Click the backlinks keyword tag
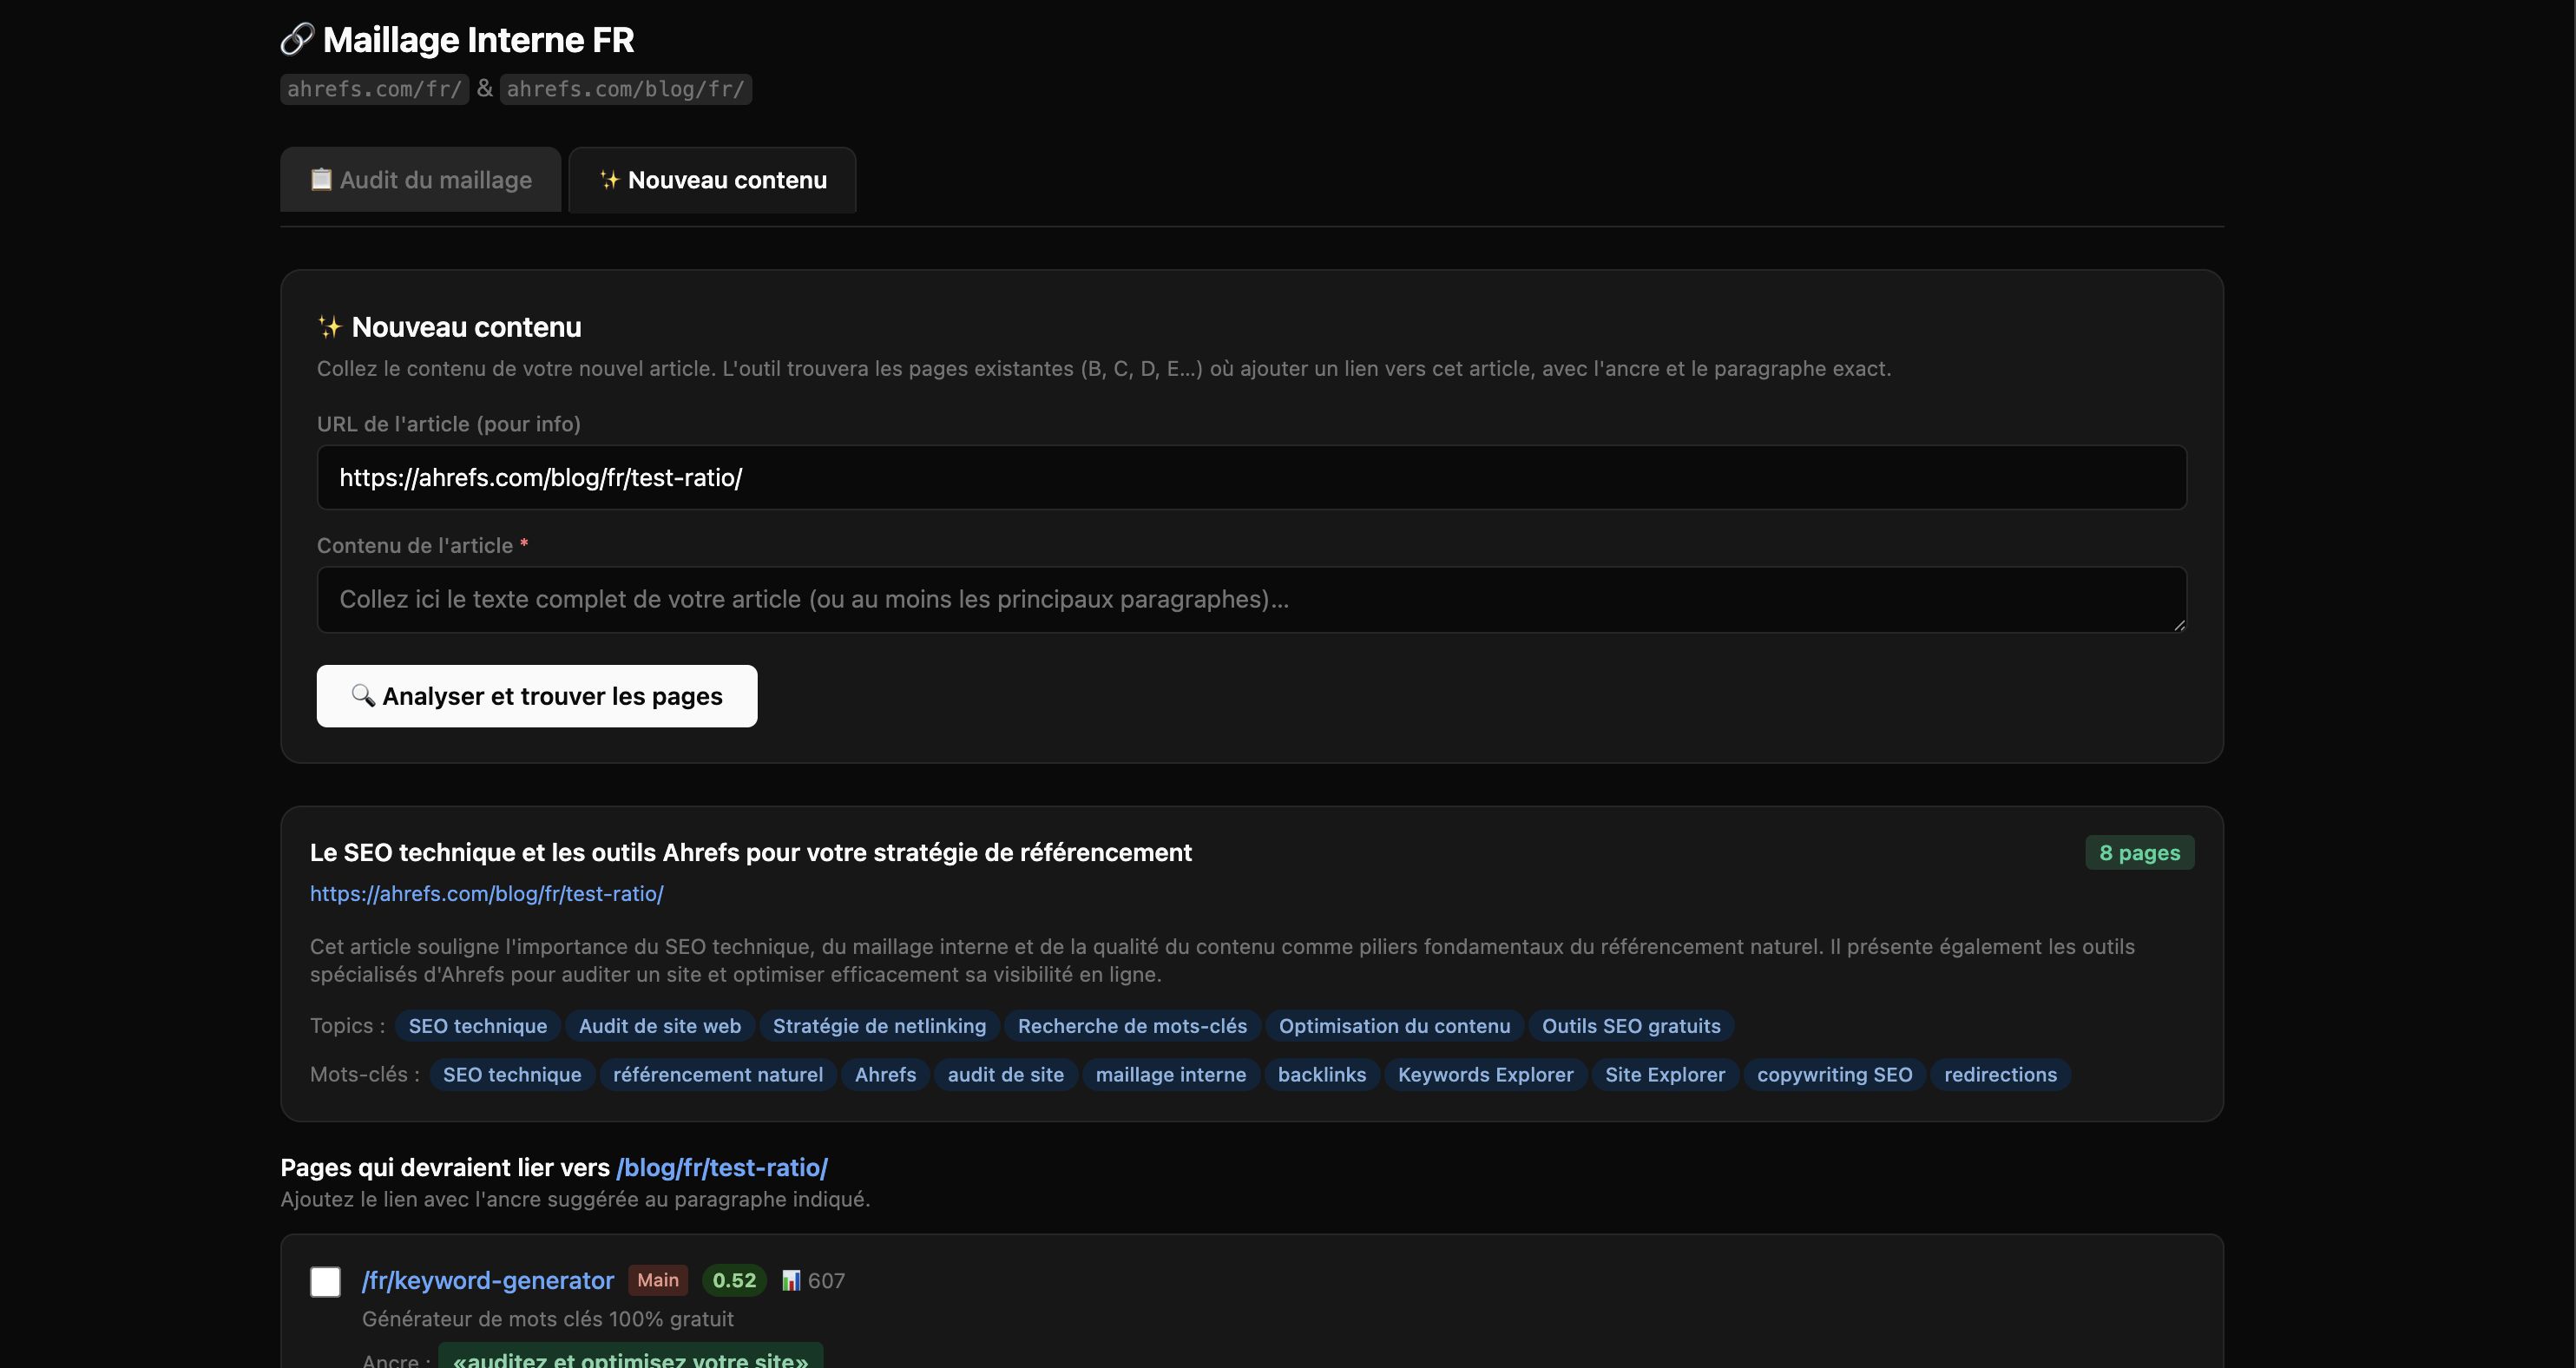Viewport: 2576px width, 1368px height. point(1322,1074)
